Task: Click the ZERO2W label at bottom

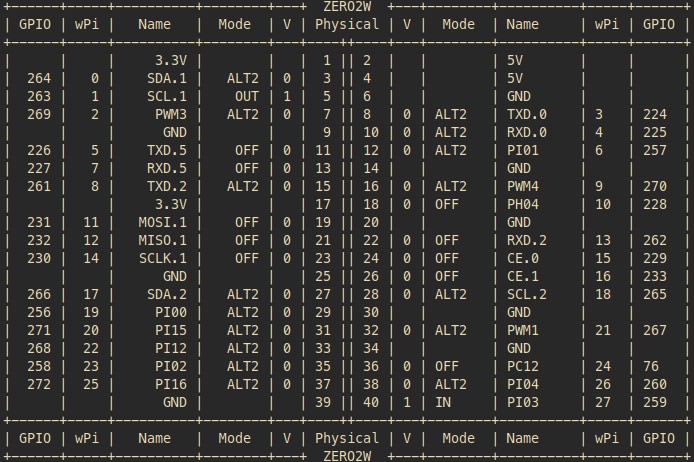Action: [347, 456]
